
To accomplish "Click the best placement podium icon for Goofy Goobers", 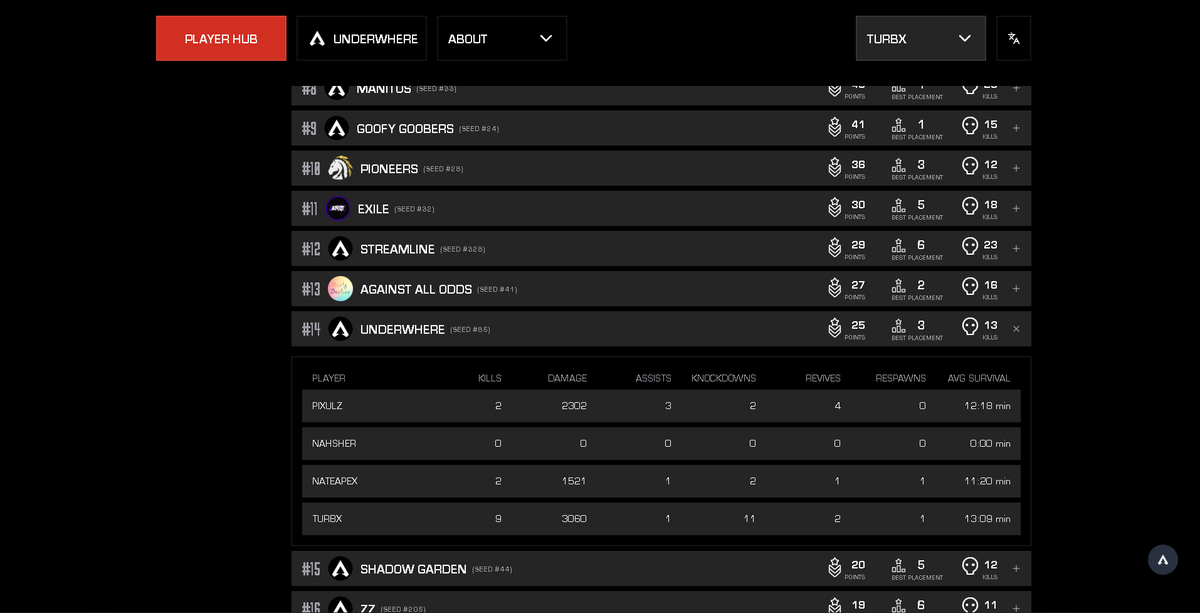I will [x=898, y=125].
